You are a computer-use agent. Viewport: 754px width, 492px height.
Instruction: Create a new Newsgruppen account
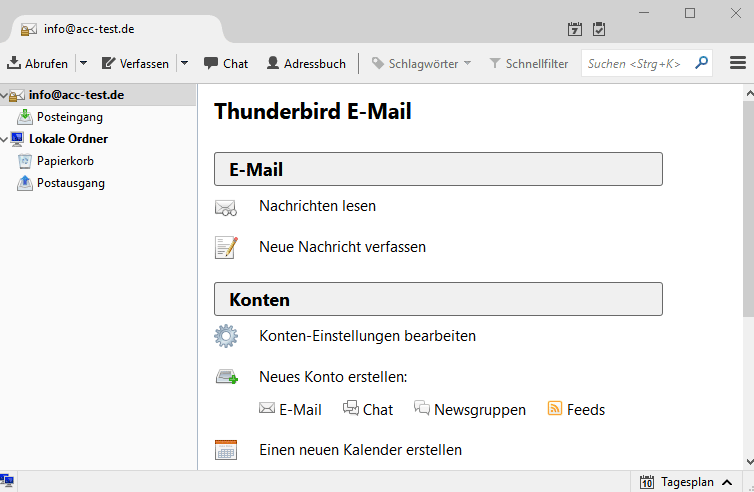click(x=470, y=409)
